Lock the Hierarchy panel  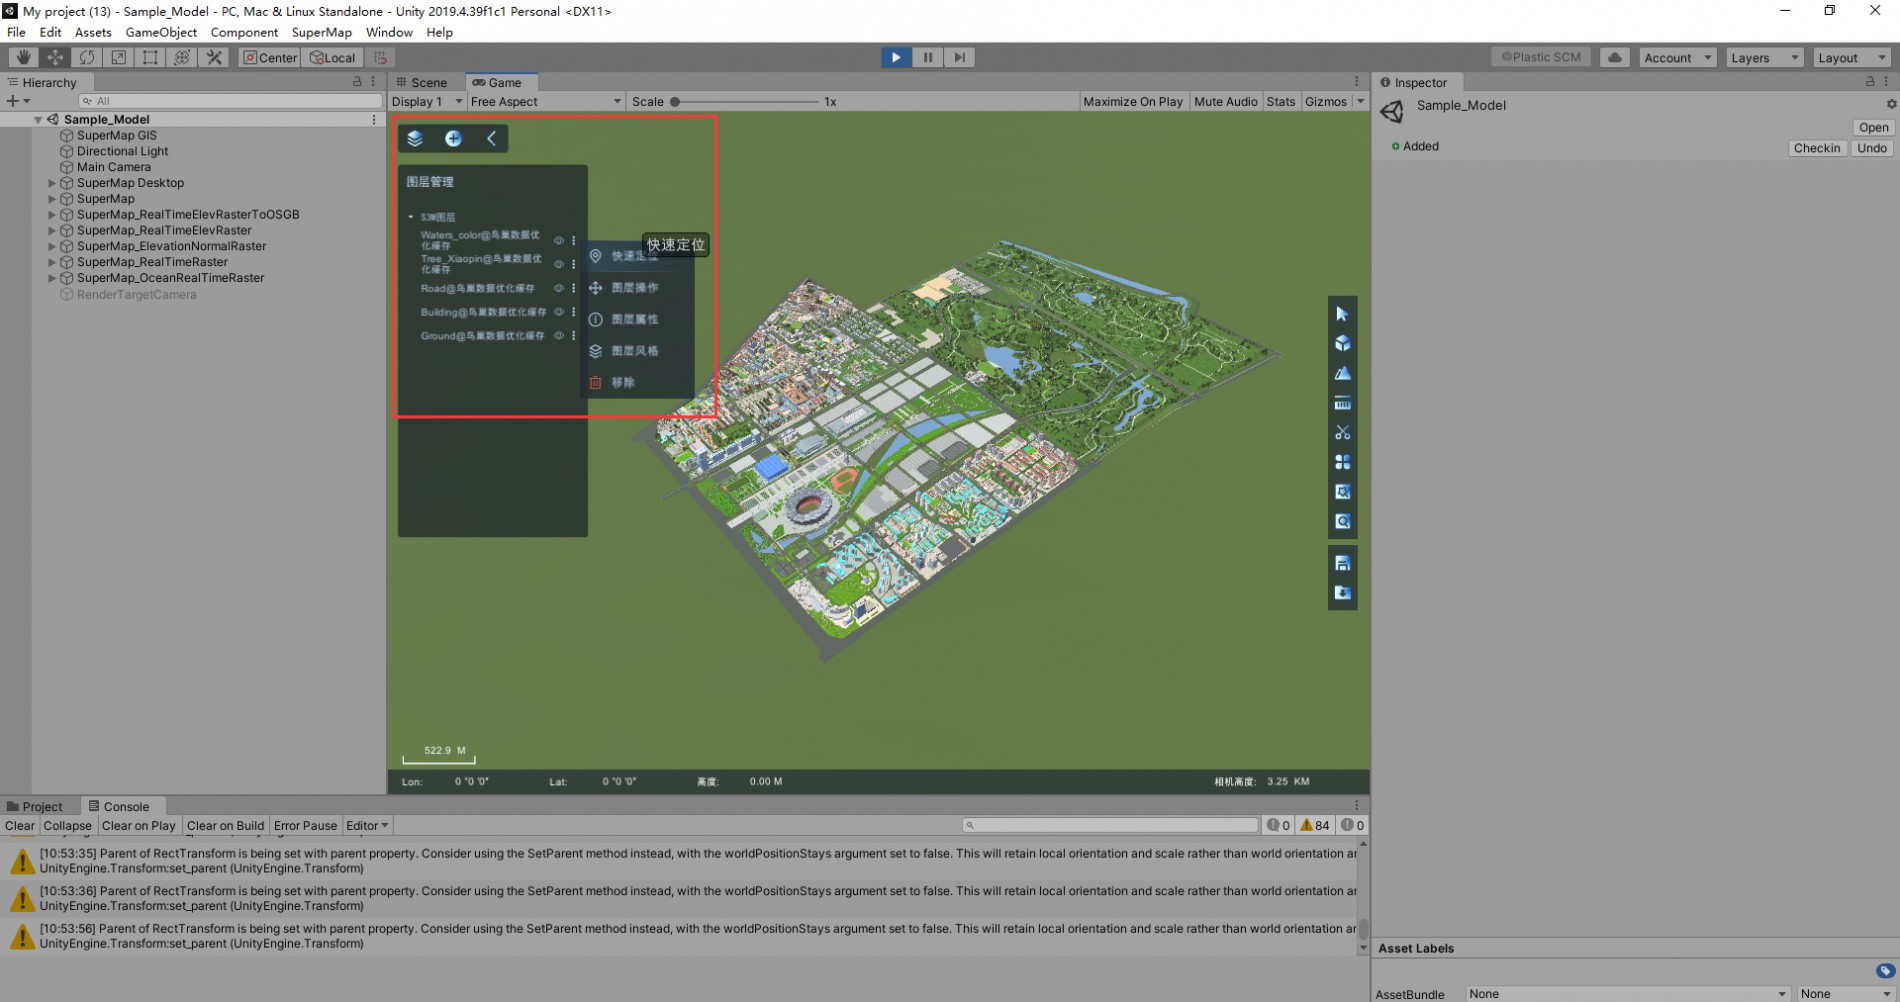pyautogui.click(x=357, y=82)
